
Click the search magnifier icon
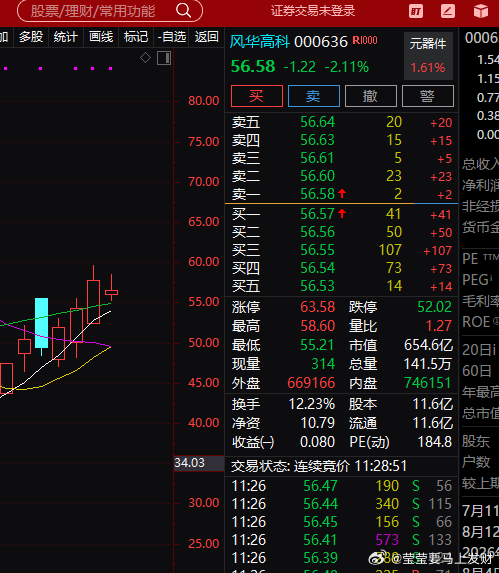184,11
